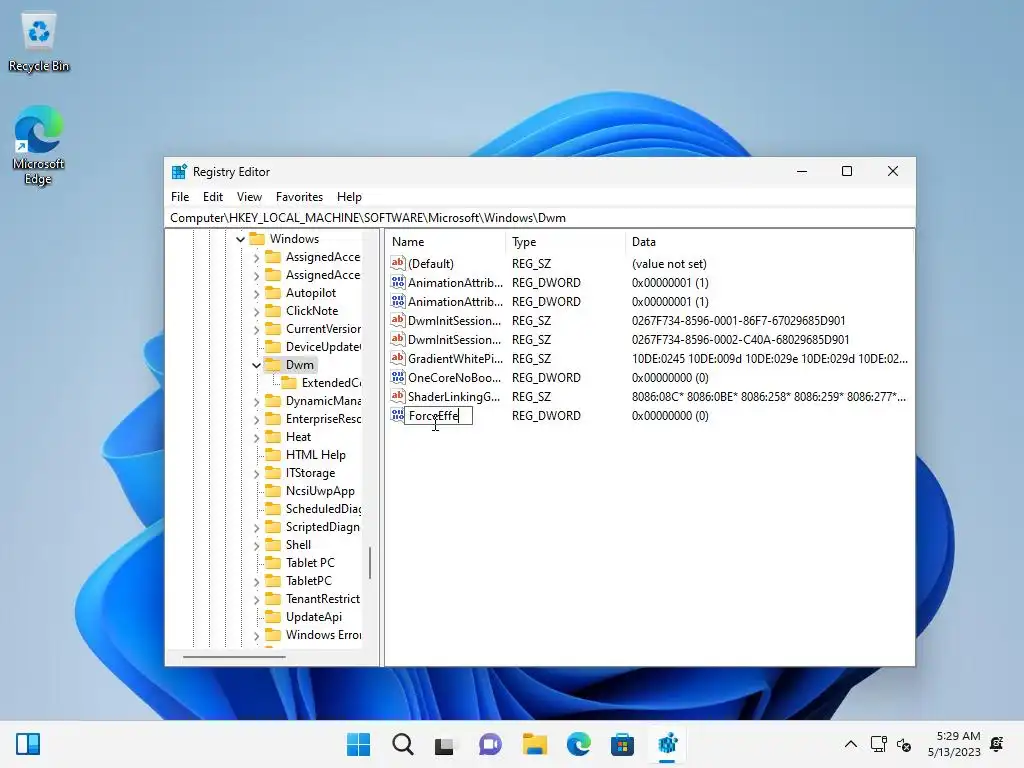The image size is (1024, 768).
Task: Open the Favorites menu
Action: point(299,197)
